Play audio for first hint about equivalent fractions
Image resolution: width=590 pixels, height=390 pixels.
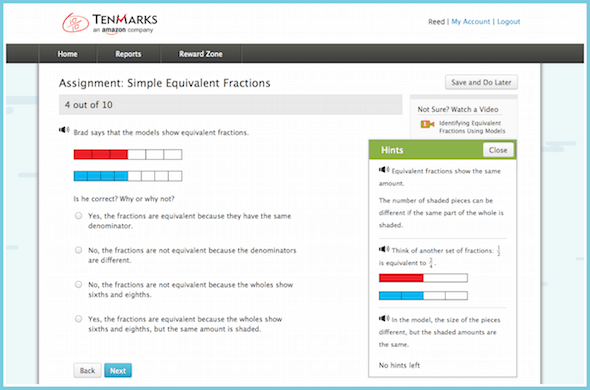384,170
